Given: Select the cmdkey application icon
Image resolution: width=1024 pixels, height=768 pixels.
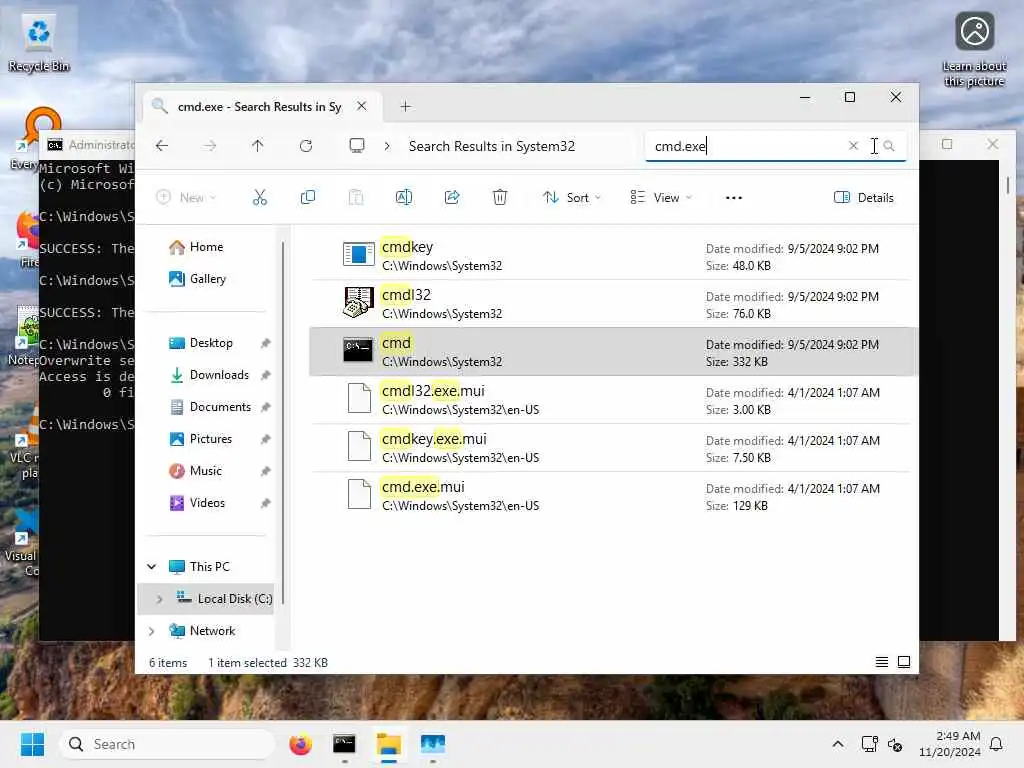Looking at the screenshot, I should 359,255.
